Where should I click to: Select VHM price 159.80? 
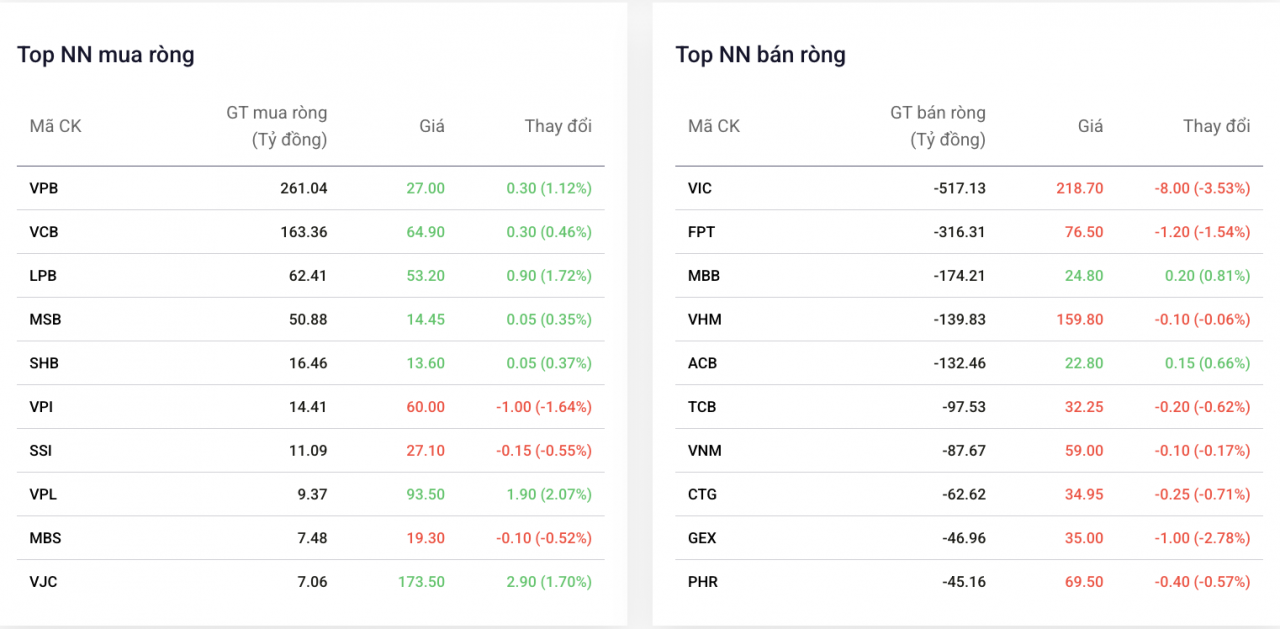pos(1080,320)
